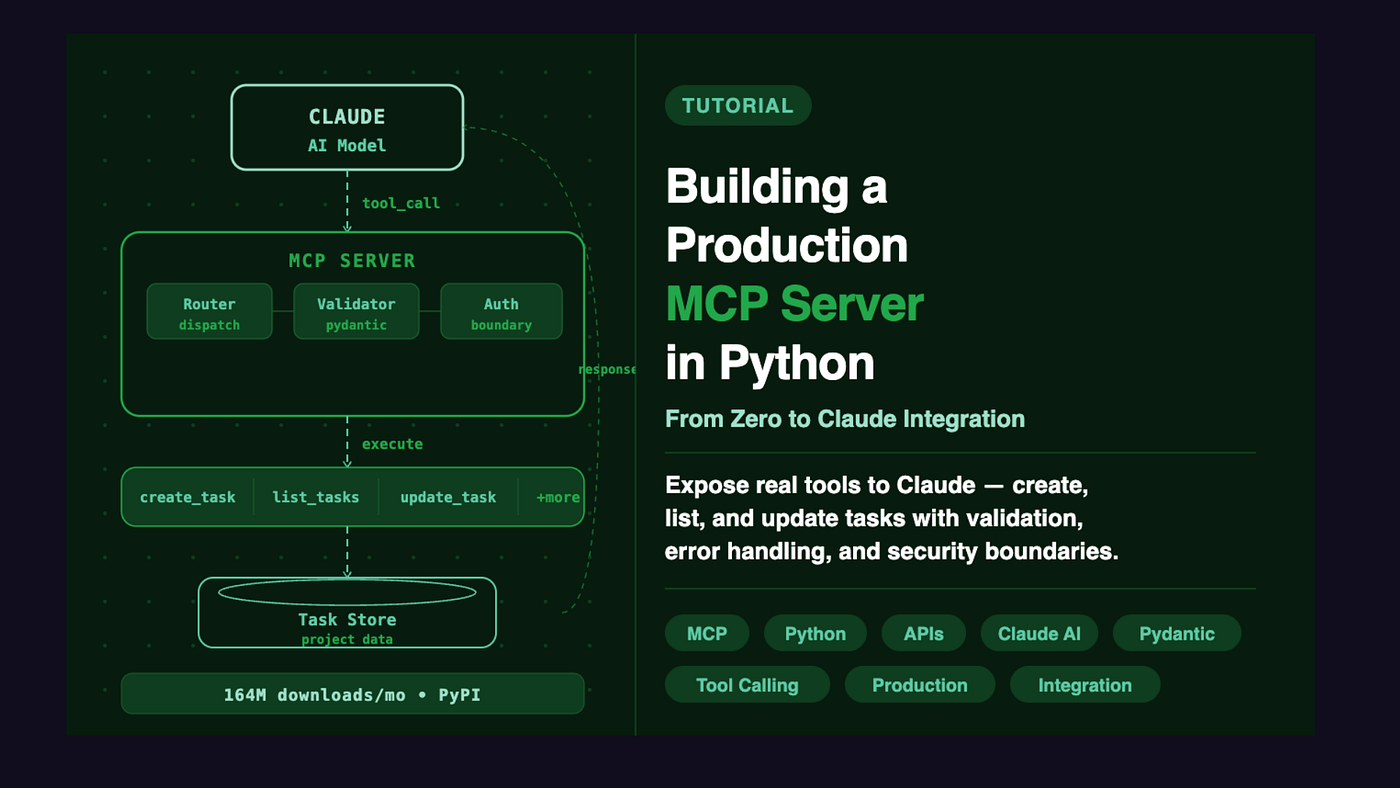
Task: Click the Task Store cylinder
Action: tap(347, 612)
